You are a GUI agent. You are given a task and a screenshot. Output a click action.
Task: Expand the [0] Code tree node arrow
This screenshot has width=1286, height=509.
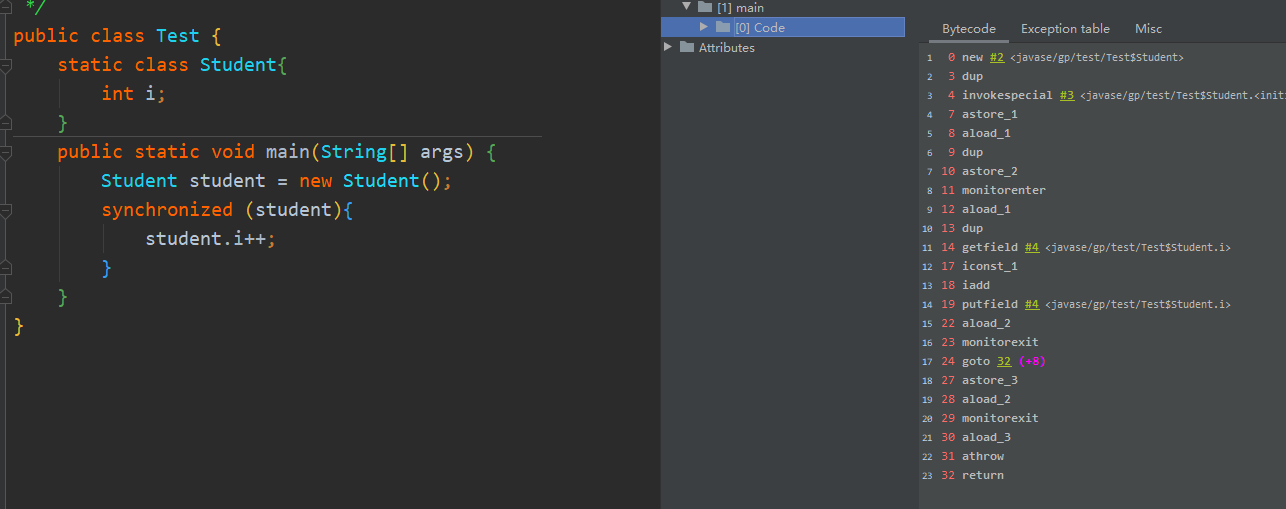click(x=705, y=27)
